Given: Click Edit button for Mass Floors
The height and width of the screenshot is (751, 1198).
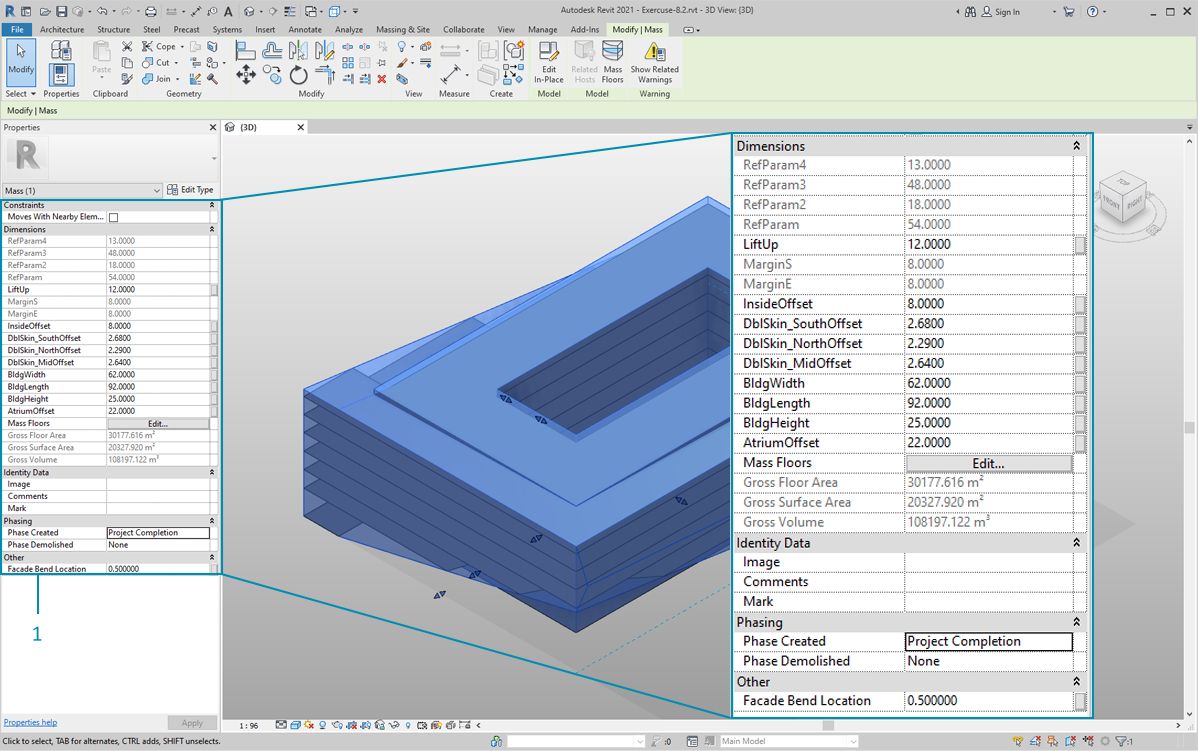Looking at the screenshot, I should pyautogui.click(x=158, y=423).
